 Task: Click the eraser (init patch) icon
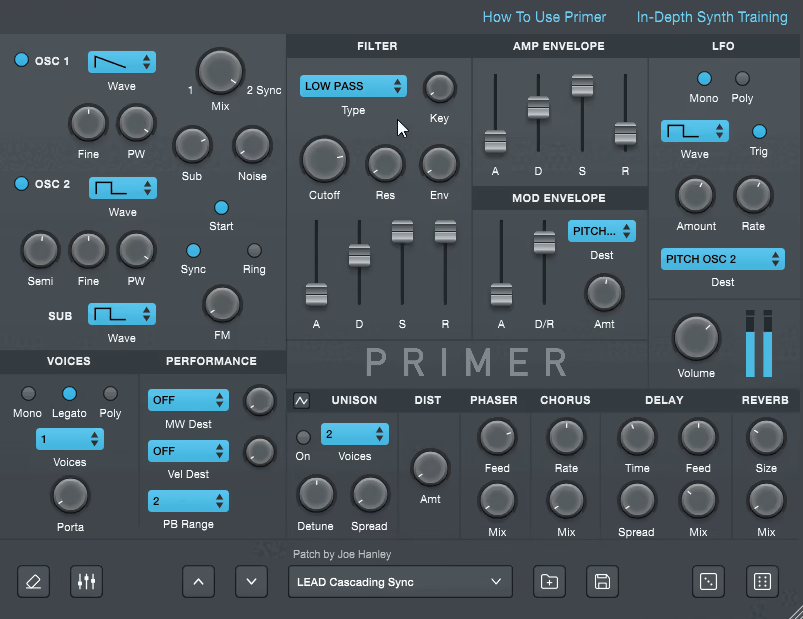[x=33, y=582]
